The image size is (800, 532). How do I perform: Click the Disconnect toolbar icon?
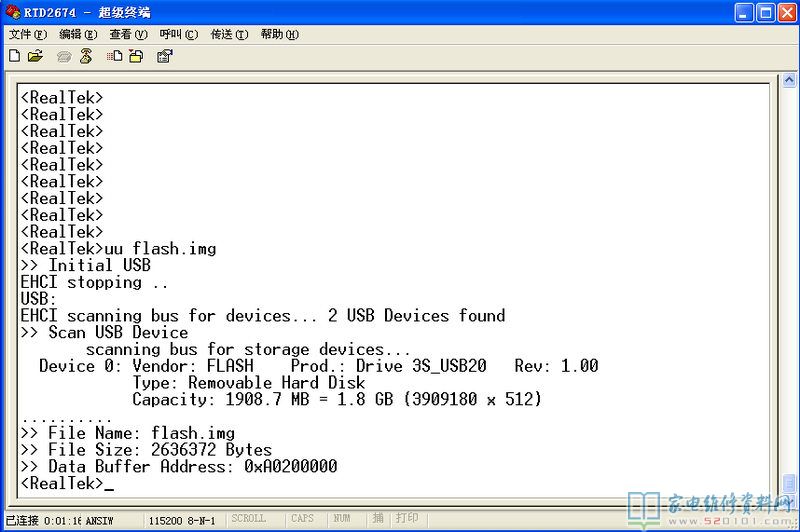[x=86, y=56]
